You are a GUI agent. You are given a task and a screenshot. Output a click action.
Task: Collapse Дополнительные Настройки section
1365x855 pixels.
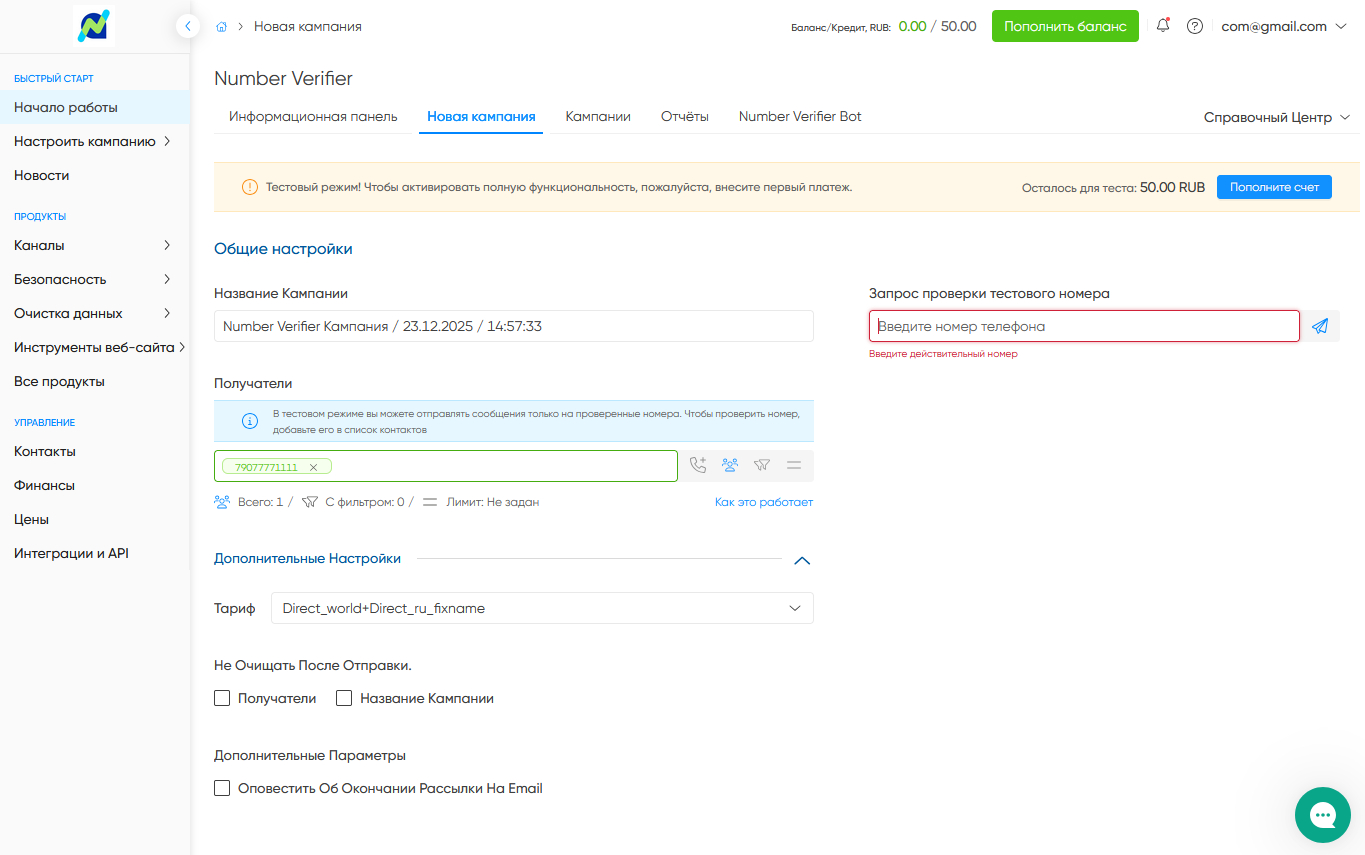(801, 560)
